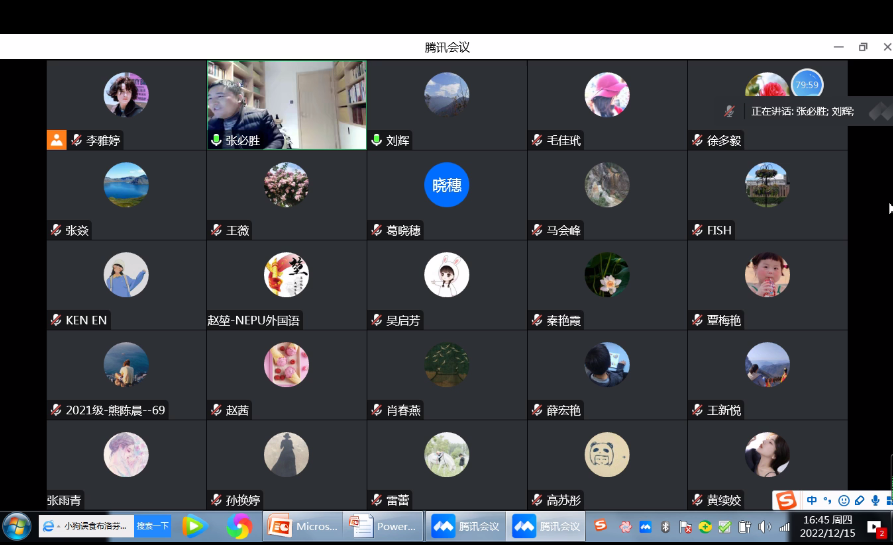Click the panda avatar of 高苏彤

click(x=607, y=455)
